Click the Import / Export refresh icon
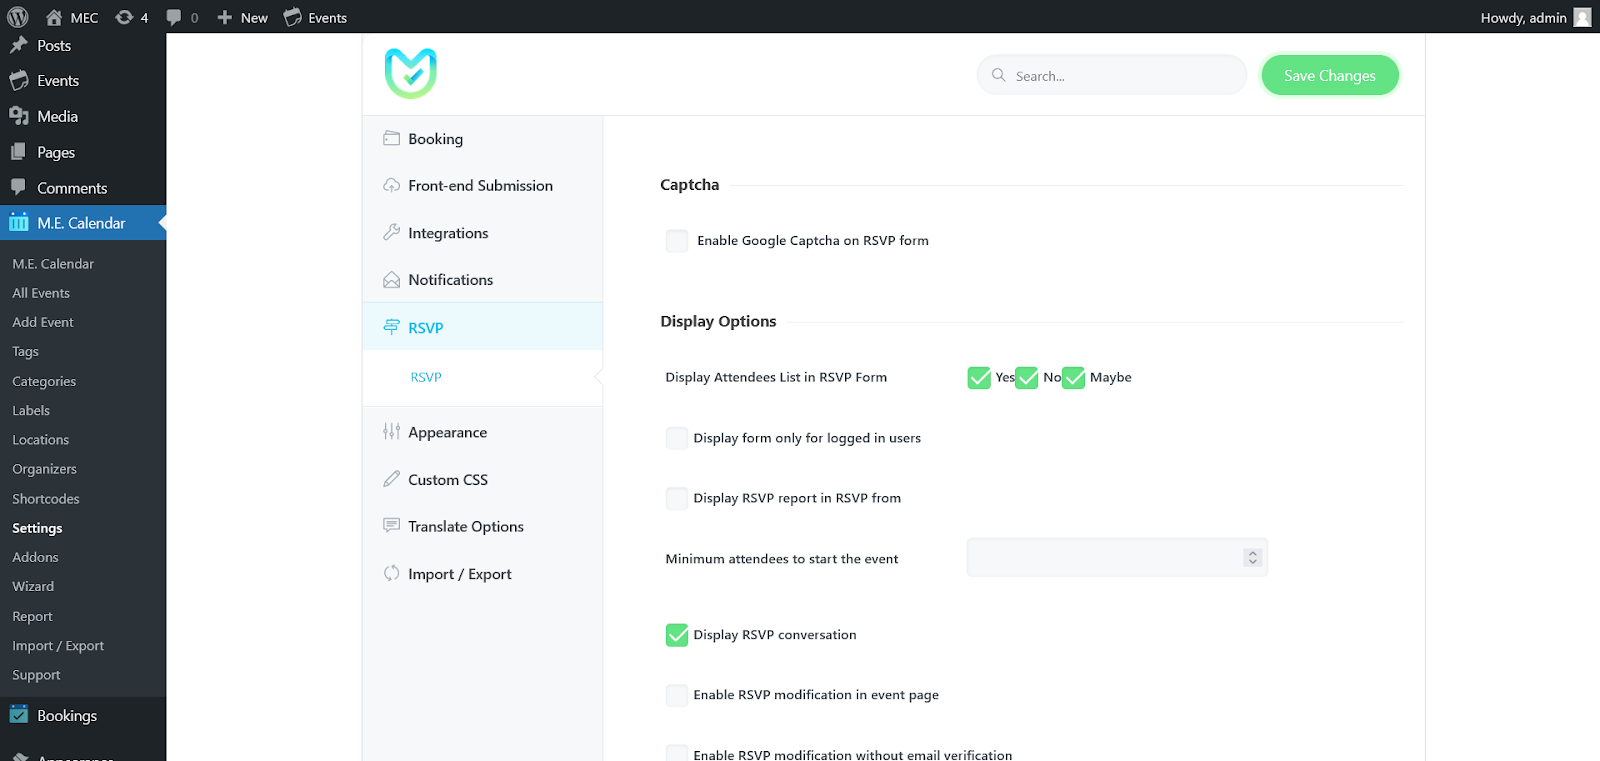The image size is (1600, 761). tap(391, 573)
